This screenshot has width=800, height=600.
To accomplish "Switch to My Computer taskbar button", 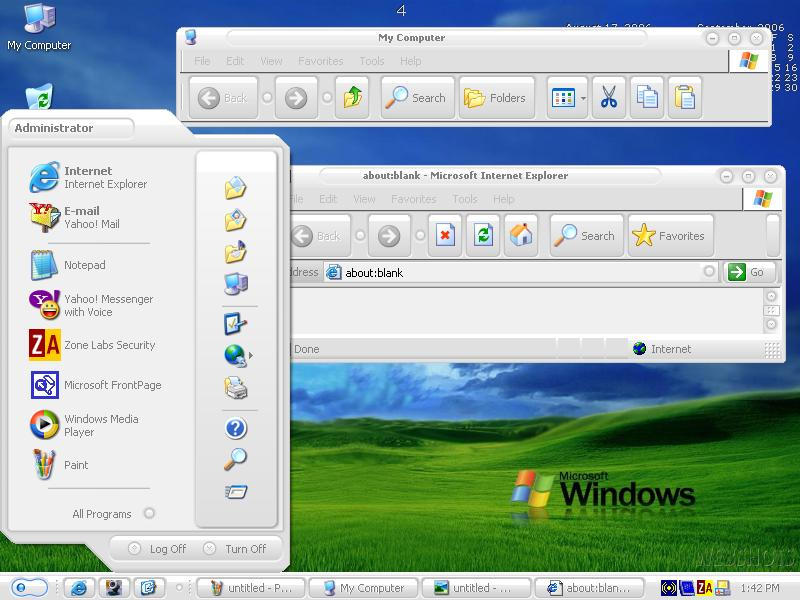I will 363,588.
